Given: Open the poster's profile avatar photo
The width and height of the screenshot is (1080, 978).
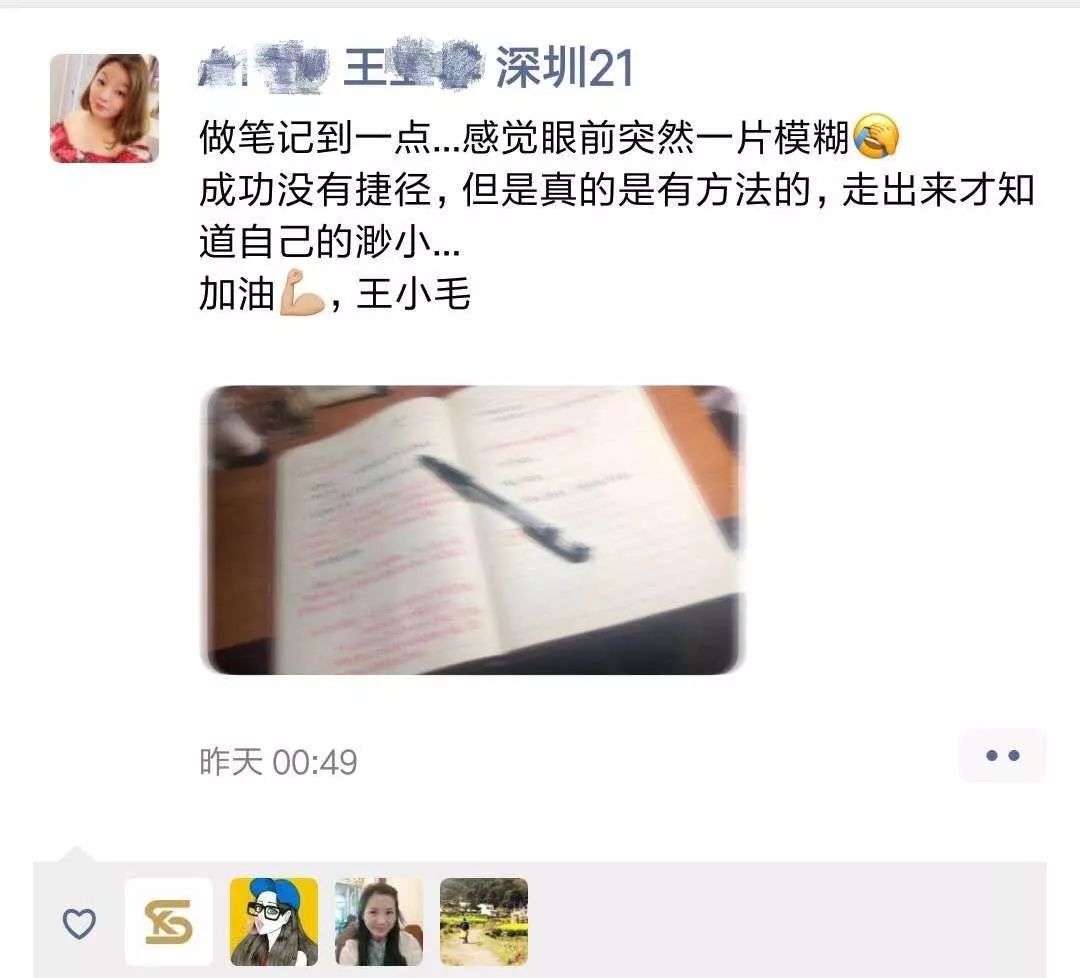Looking at the screenshot, I should click(104, 108).
